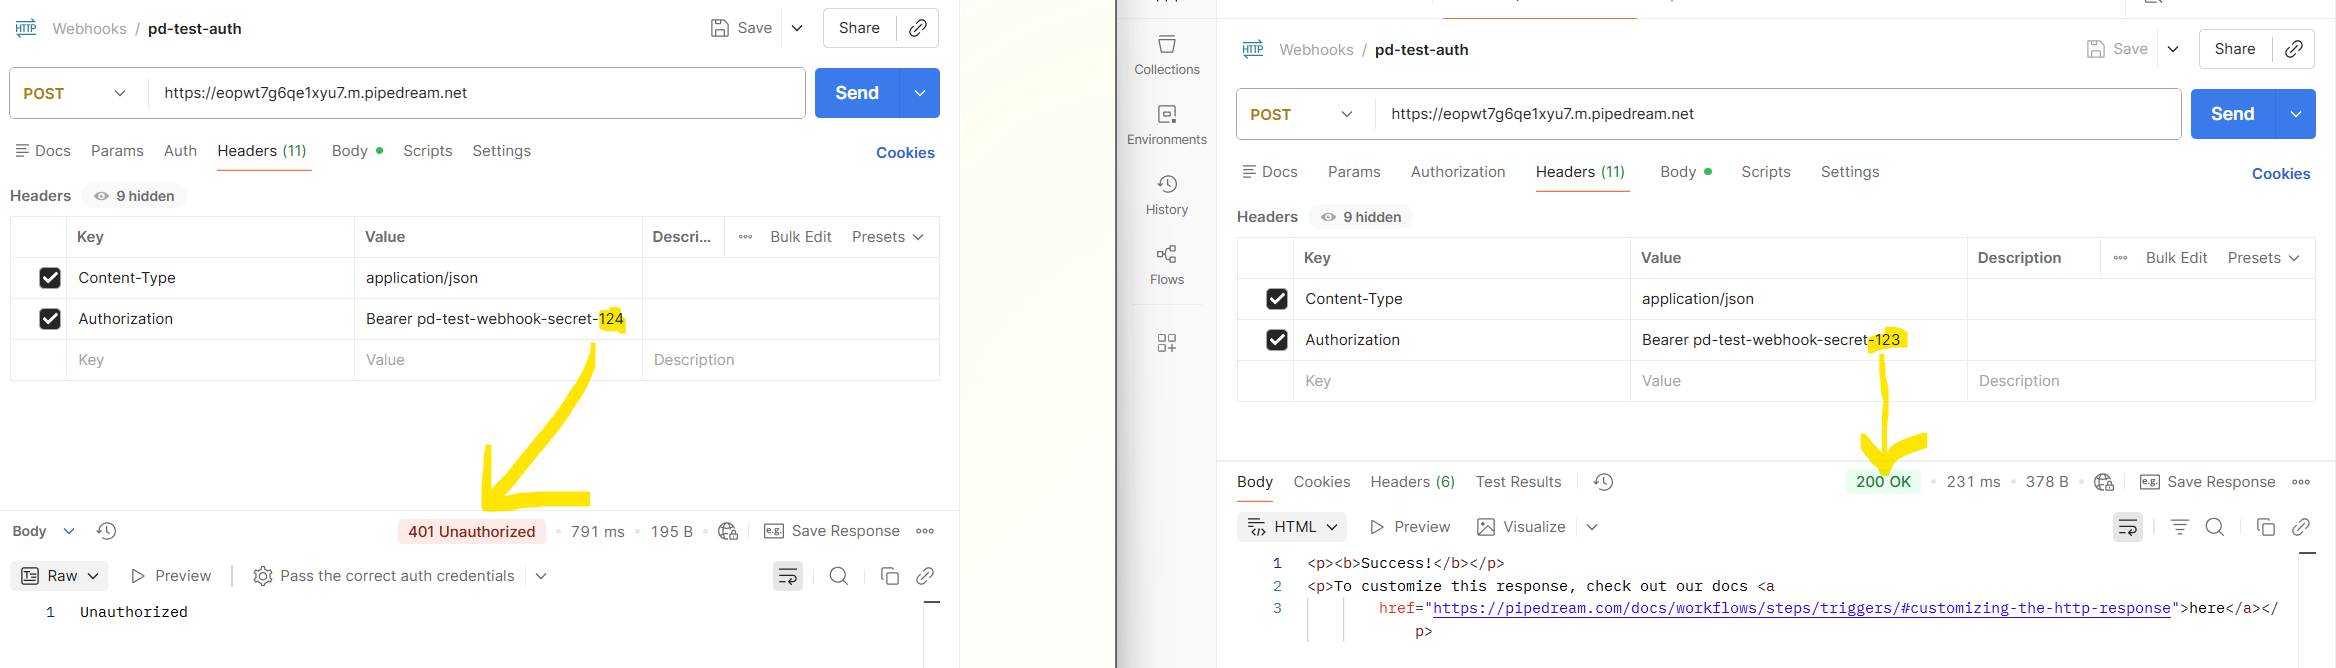Open the HTML format dropdown in right response

(x=1292, y=527)
